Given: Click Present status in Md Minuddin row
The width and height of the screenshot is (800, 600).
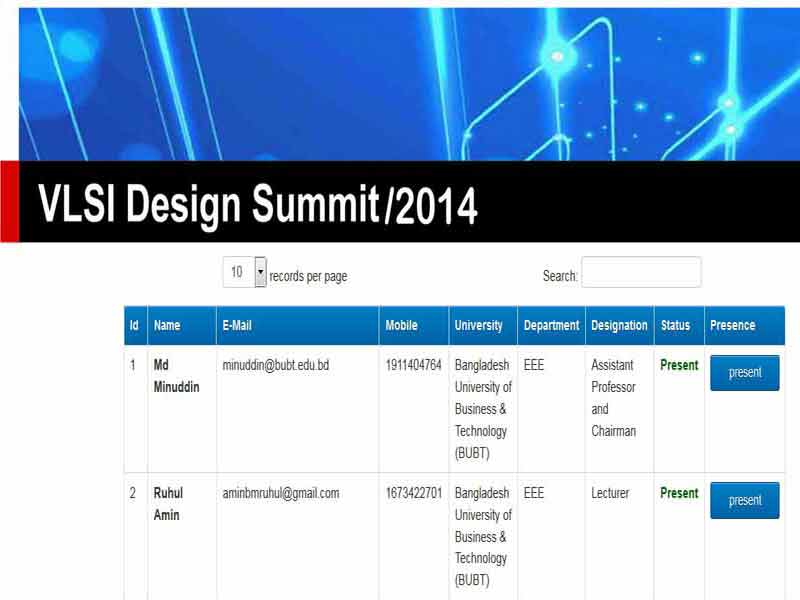Looking at the screenshot, I should tap(679, 365).
